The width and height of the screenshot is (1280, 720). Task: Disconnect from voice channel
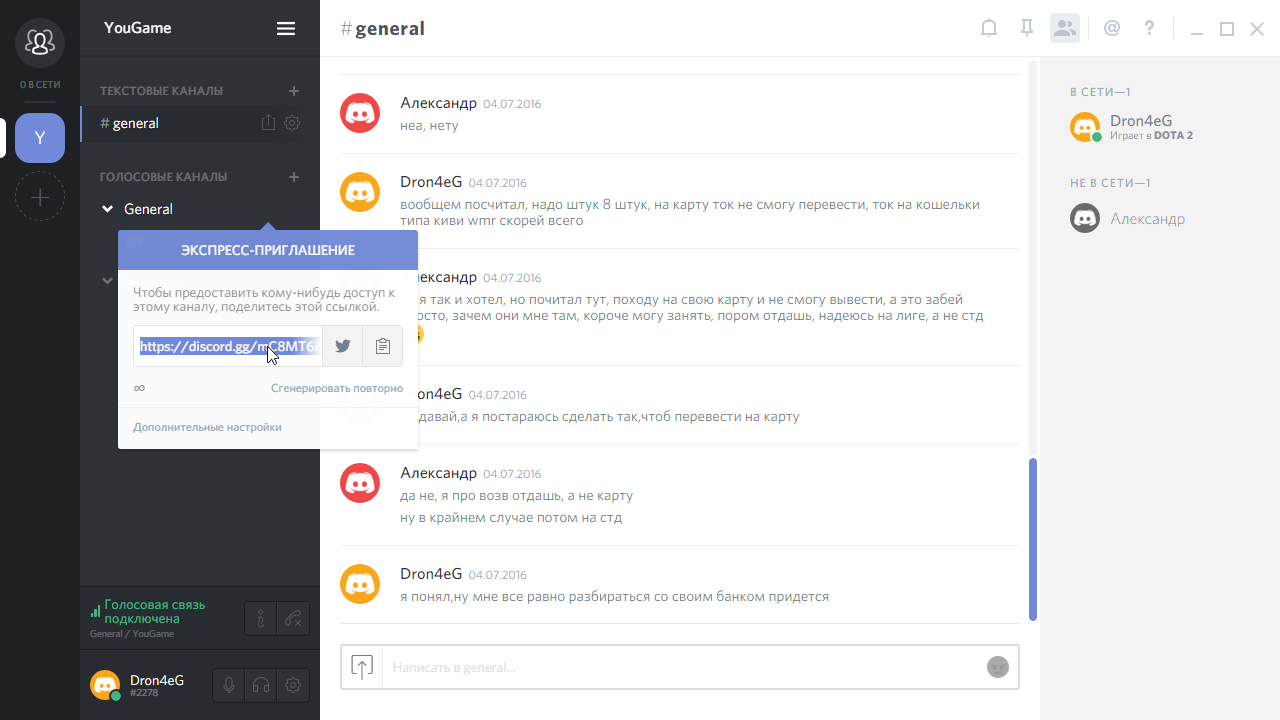click(293, 619)
